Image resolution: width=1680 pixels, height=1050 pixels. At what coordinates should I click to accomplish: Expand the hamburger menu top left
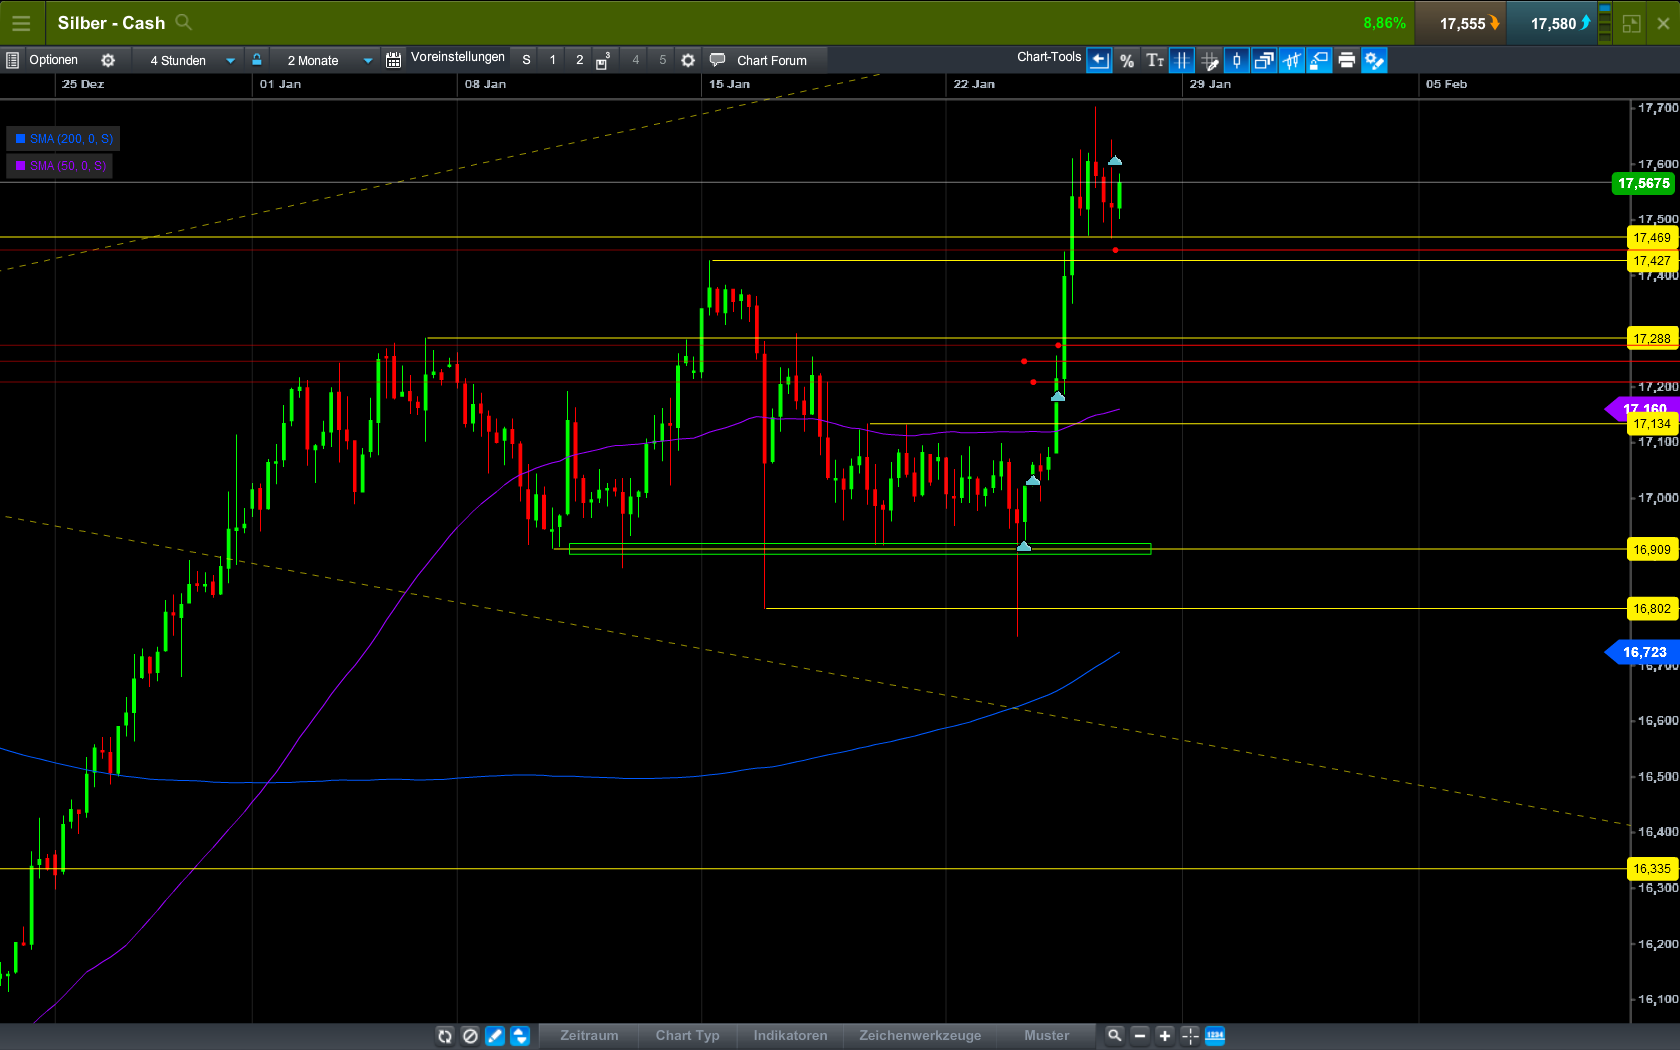point(21,22)
